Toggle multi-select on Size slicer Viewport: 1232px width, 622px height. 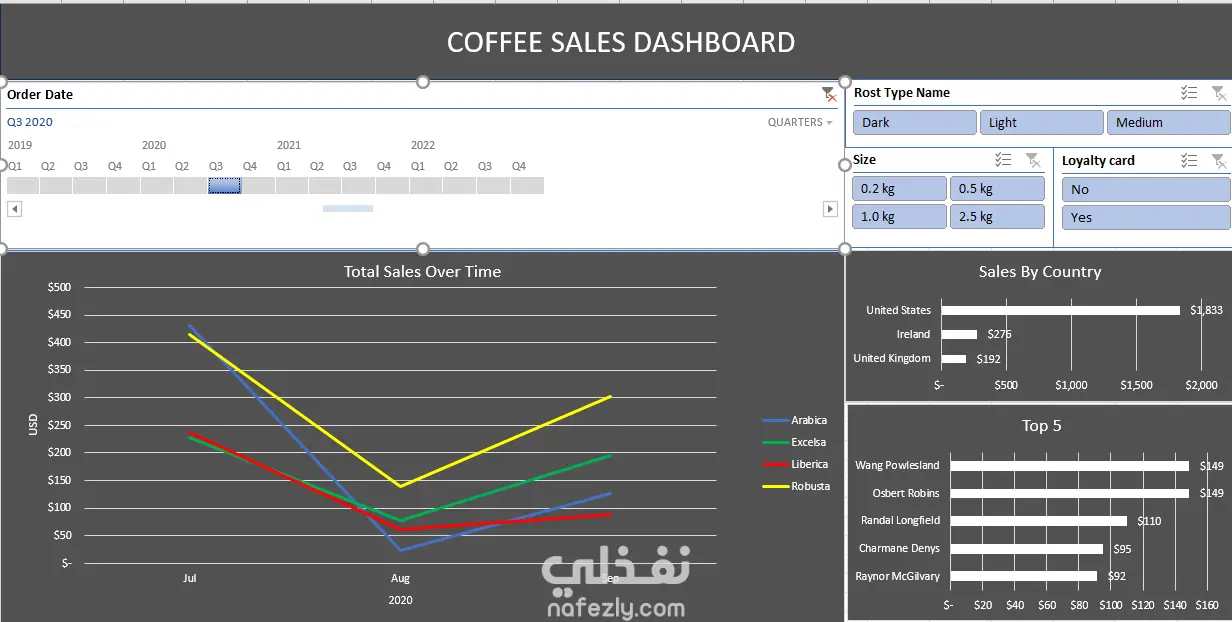click(x=1004, y=160)
